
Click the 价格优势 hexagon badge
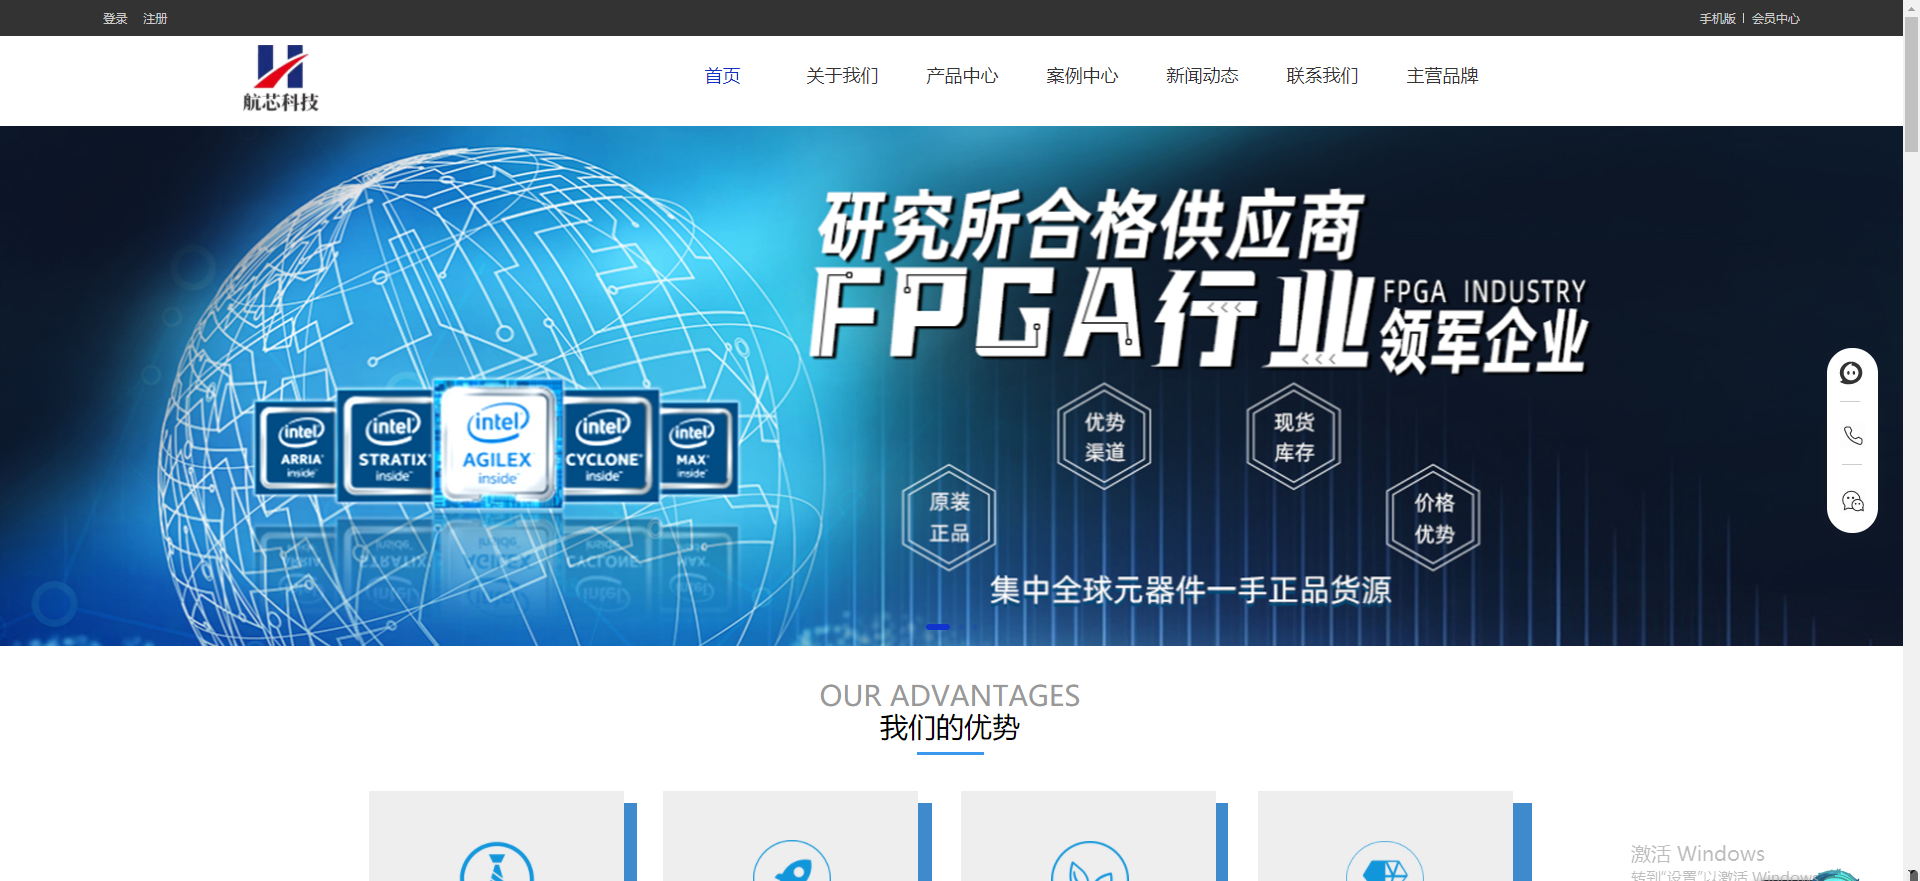point(1433,517)
